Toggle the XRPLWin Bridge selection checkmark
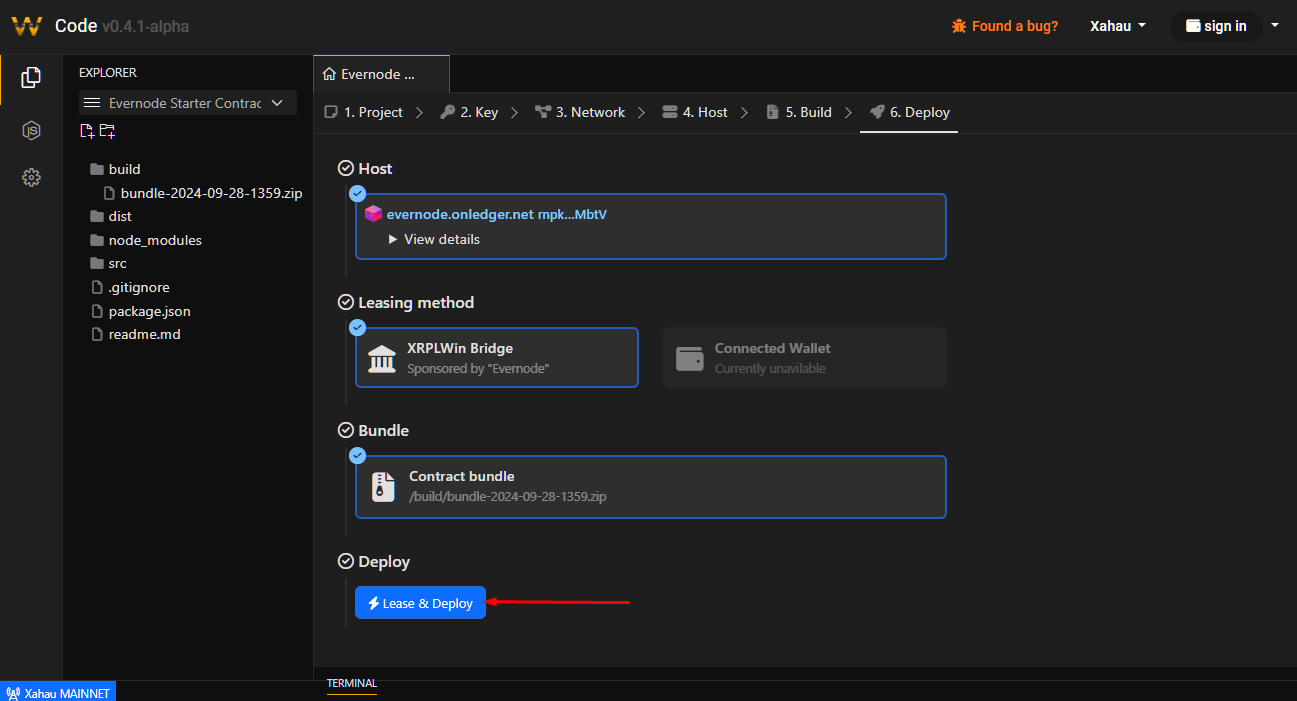 click(x=357, y=328)
